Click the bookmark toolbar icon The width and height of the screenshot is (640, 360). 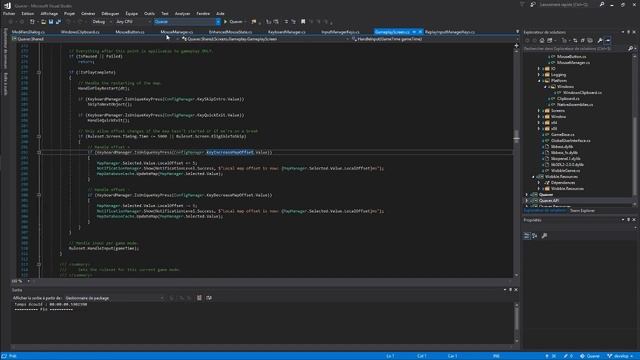[303, 22]
